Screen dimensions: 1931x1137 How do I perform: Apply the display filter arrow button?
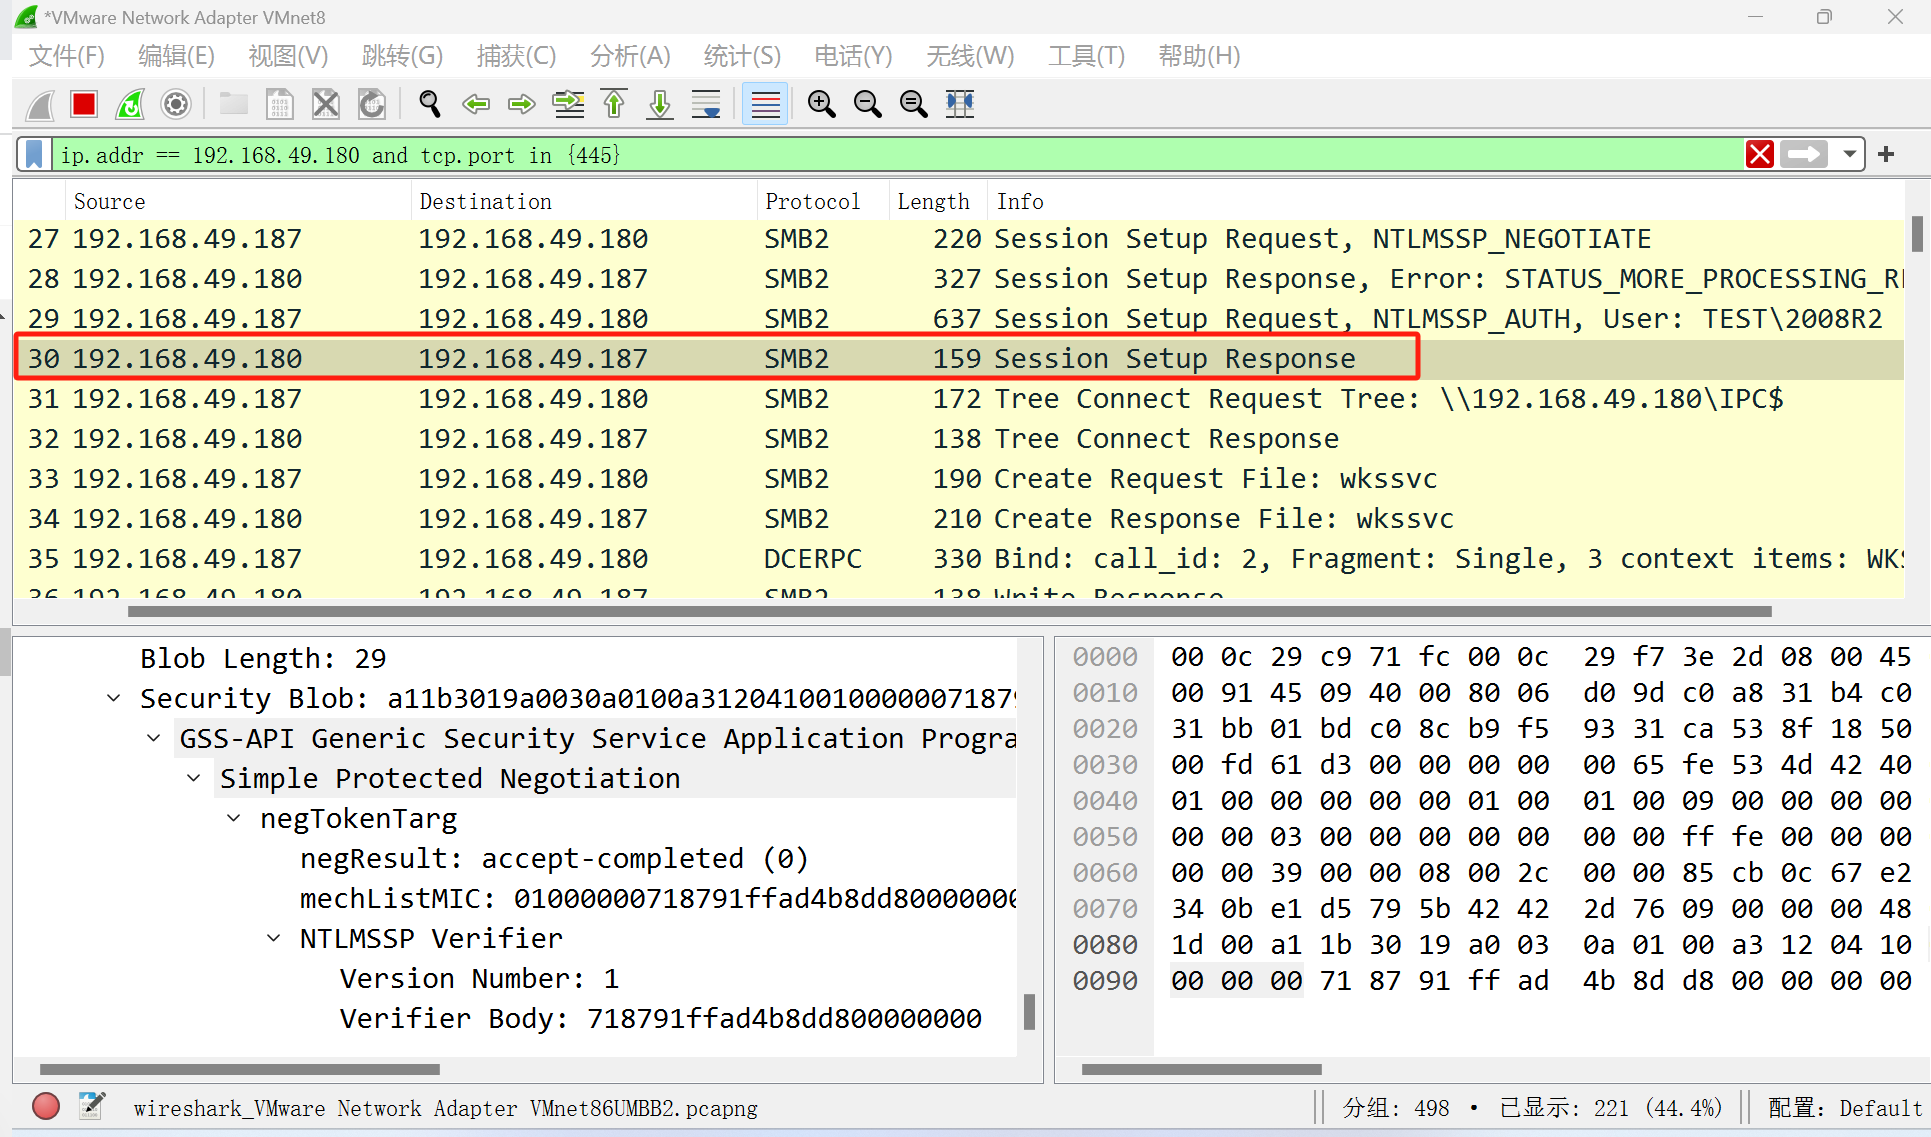coord(1805,155)
